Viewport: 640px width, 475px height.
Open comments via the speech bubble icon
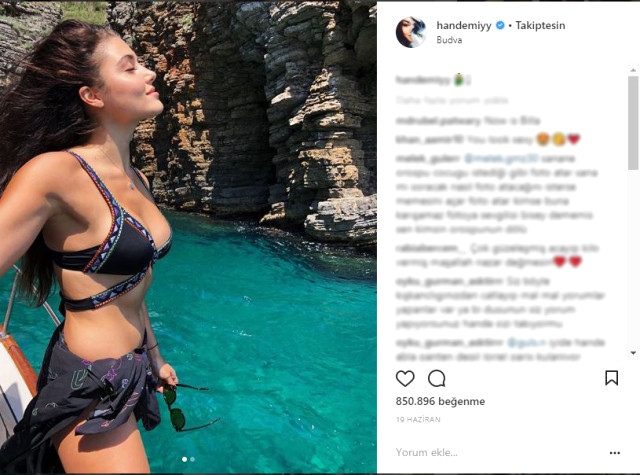[x=436, y=378]
